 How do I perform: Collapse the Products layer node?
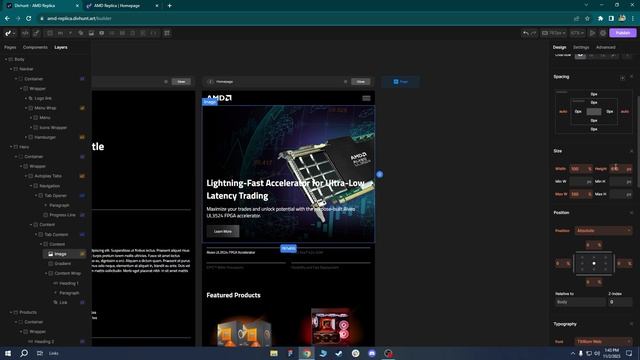click(x=11, y=312)
